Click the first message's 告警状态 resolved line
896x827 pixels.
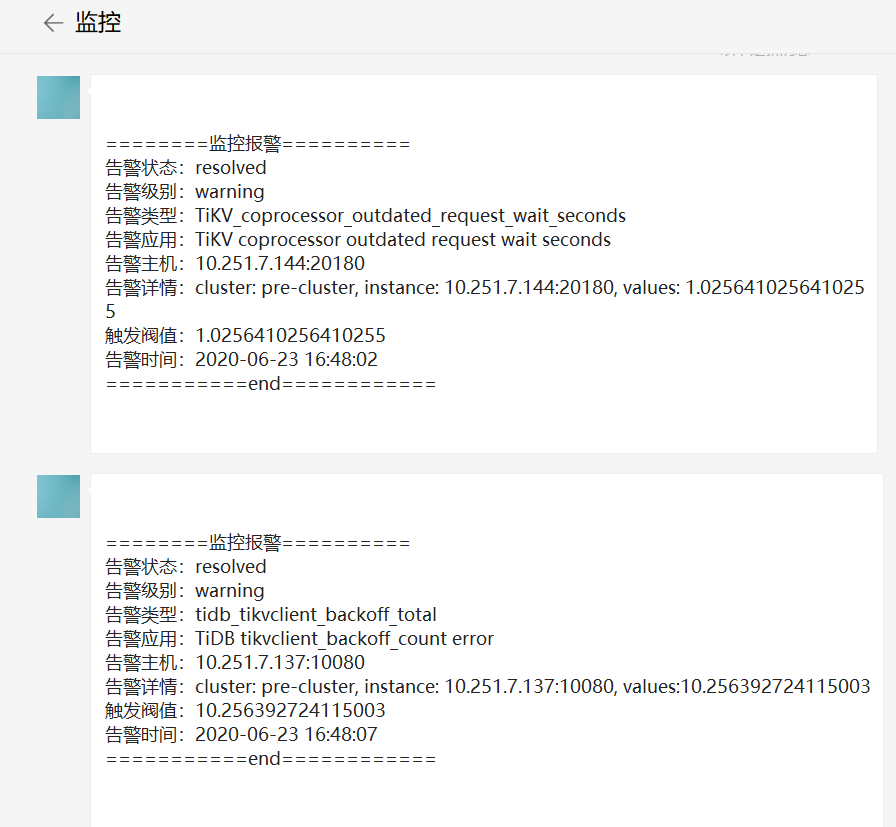186,168
